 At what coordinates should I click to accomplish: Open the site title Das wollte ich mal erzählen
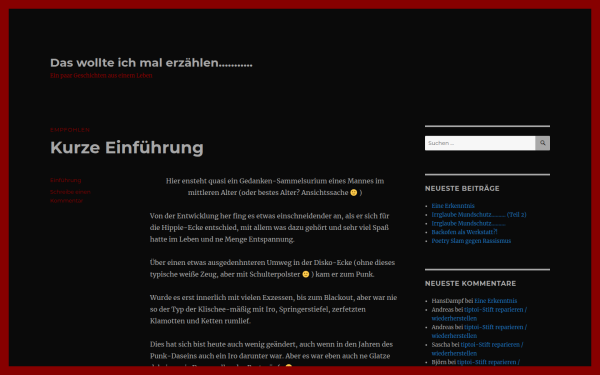151,63
